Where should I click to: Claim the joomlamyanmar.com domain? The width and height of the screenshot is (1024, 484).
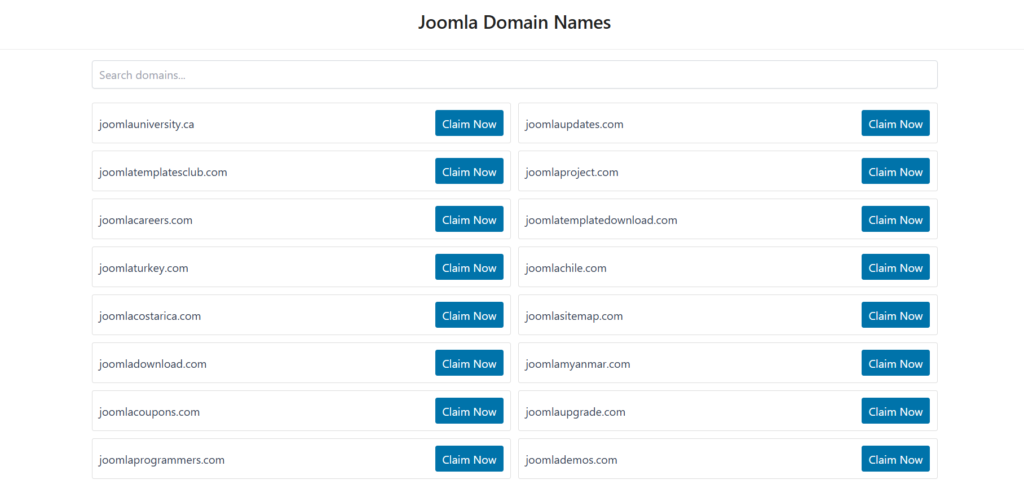(895, 364)
